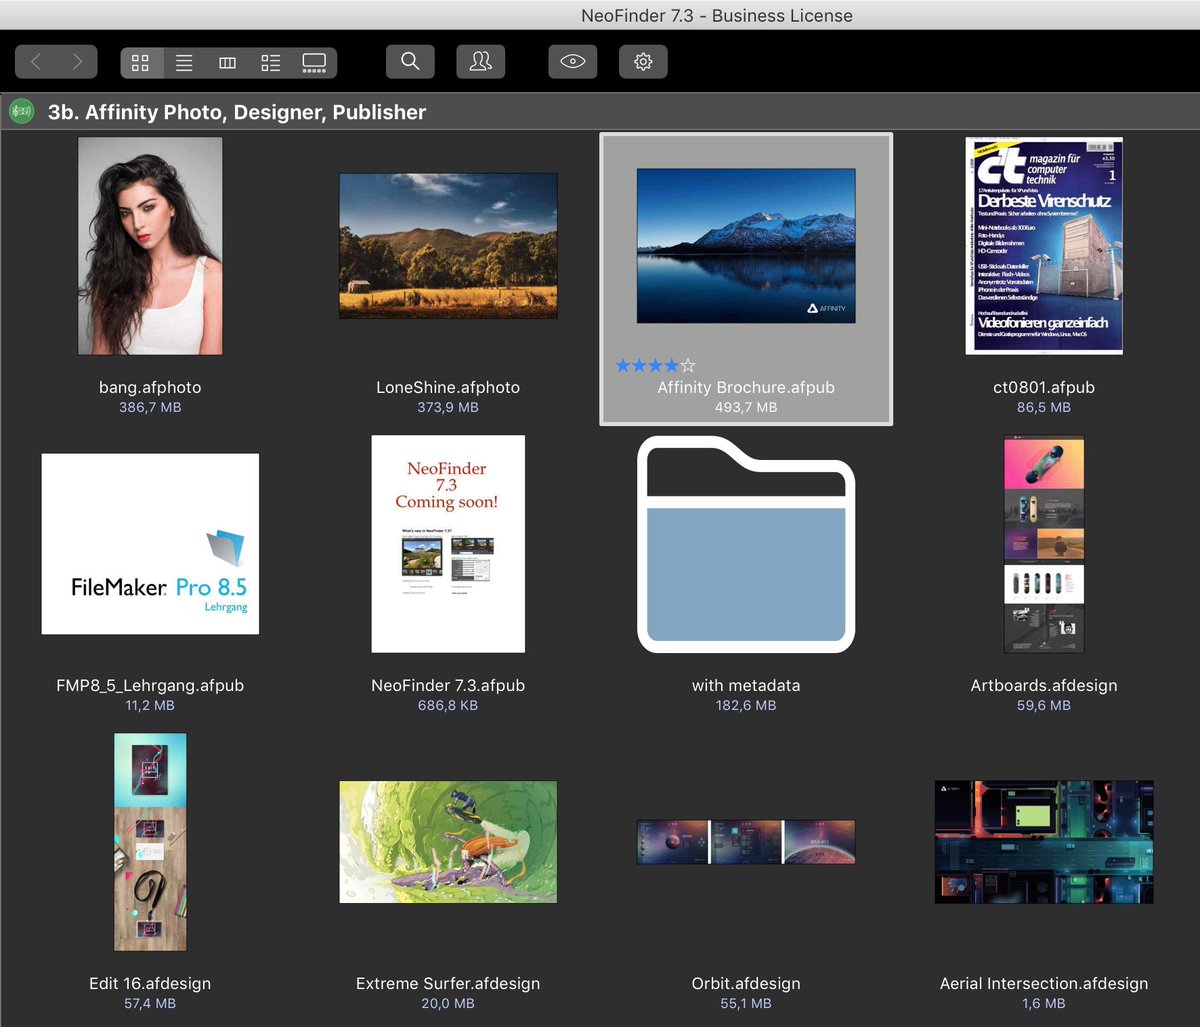Click the 86,5 MB size label

1044,407
